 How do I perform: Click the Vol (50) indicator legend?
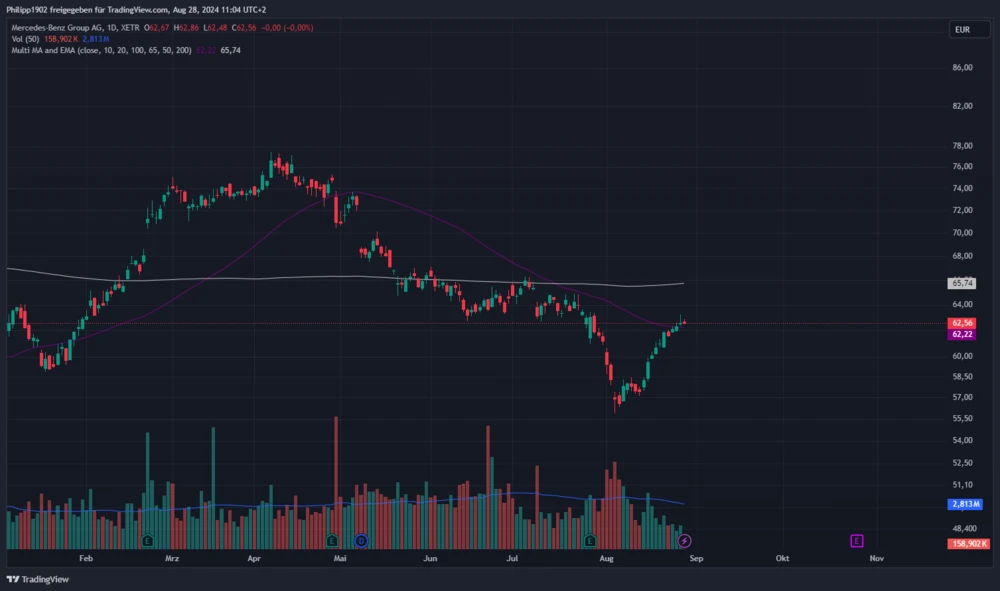tap(25, 38)
